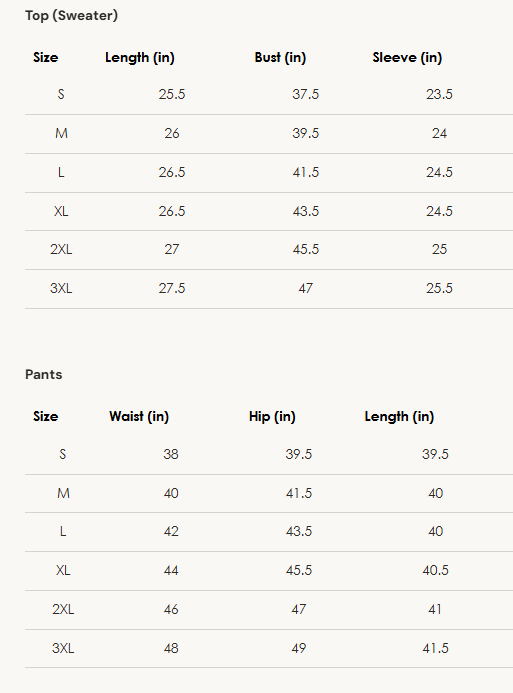Click the Waist (in) column header
The height and width of the screenshot is (693, 513).
(x=139, y=416)
